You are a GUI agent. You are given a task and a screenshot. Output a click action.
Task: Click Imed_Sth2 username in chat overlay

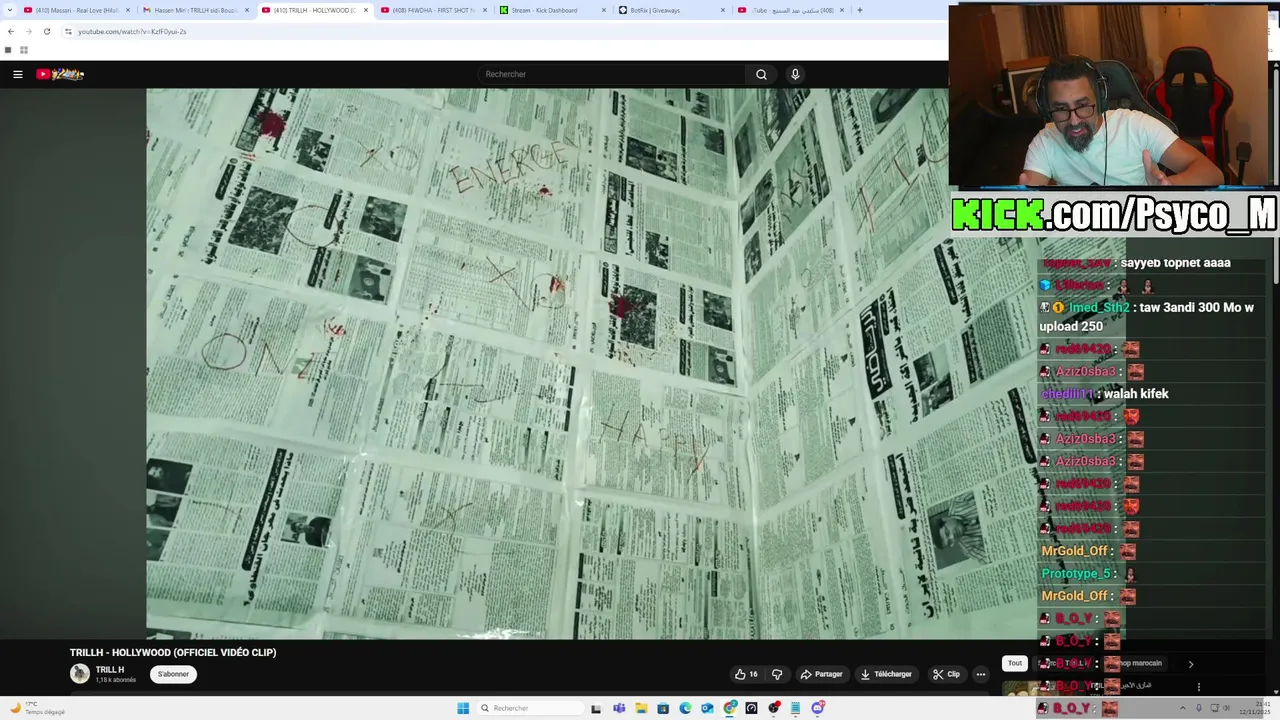pyautogui.click(x=1098, y=307)
